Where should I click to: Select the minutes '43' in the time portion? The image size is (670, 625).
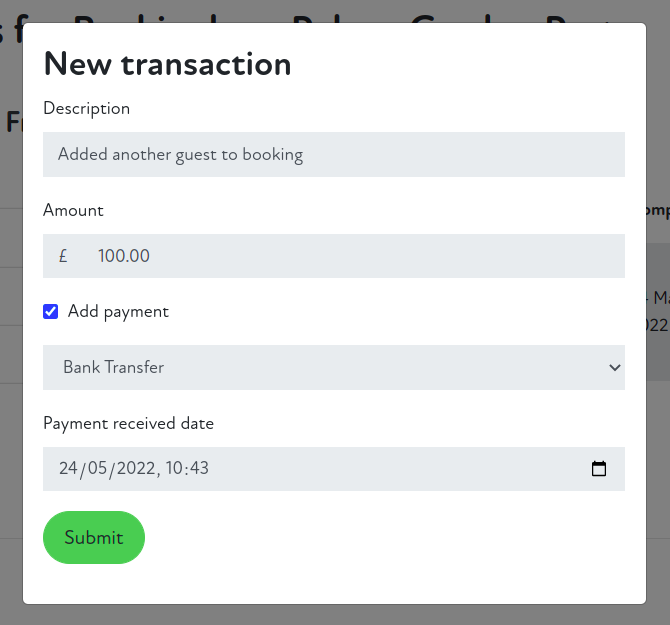tap(197, 469)
